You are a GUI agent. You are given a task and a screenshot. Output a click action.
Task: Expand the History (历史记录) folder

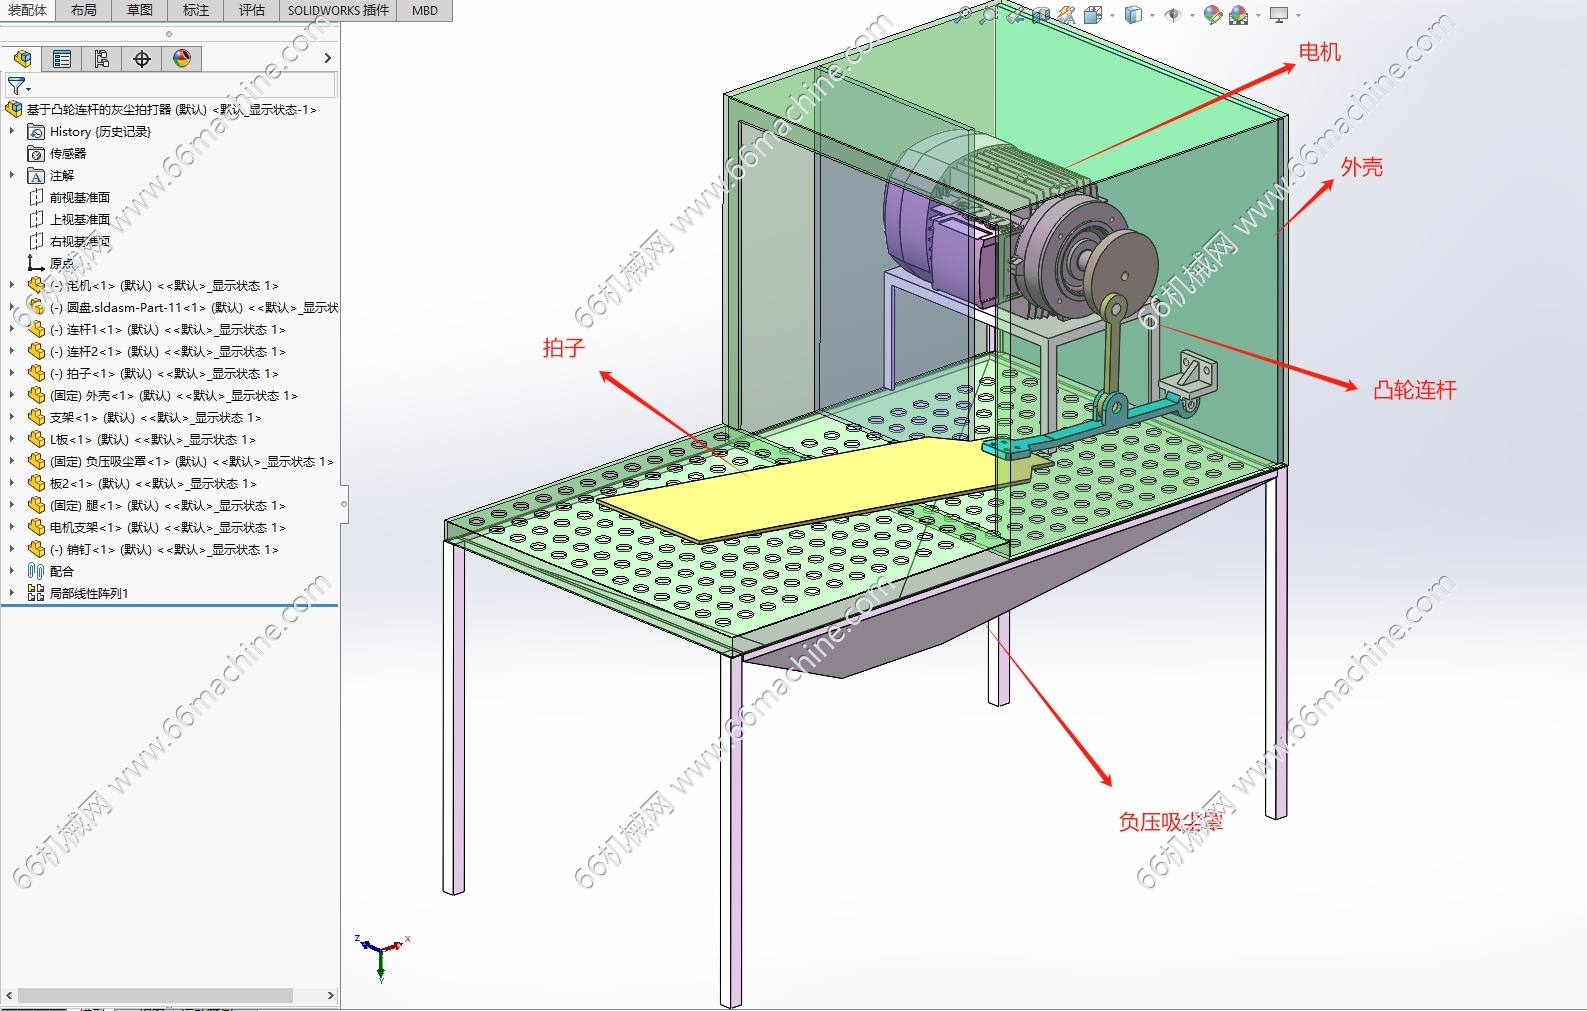[12, 131]
